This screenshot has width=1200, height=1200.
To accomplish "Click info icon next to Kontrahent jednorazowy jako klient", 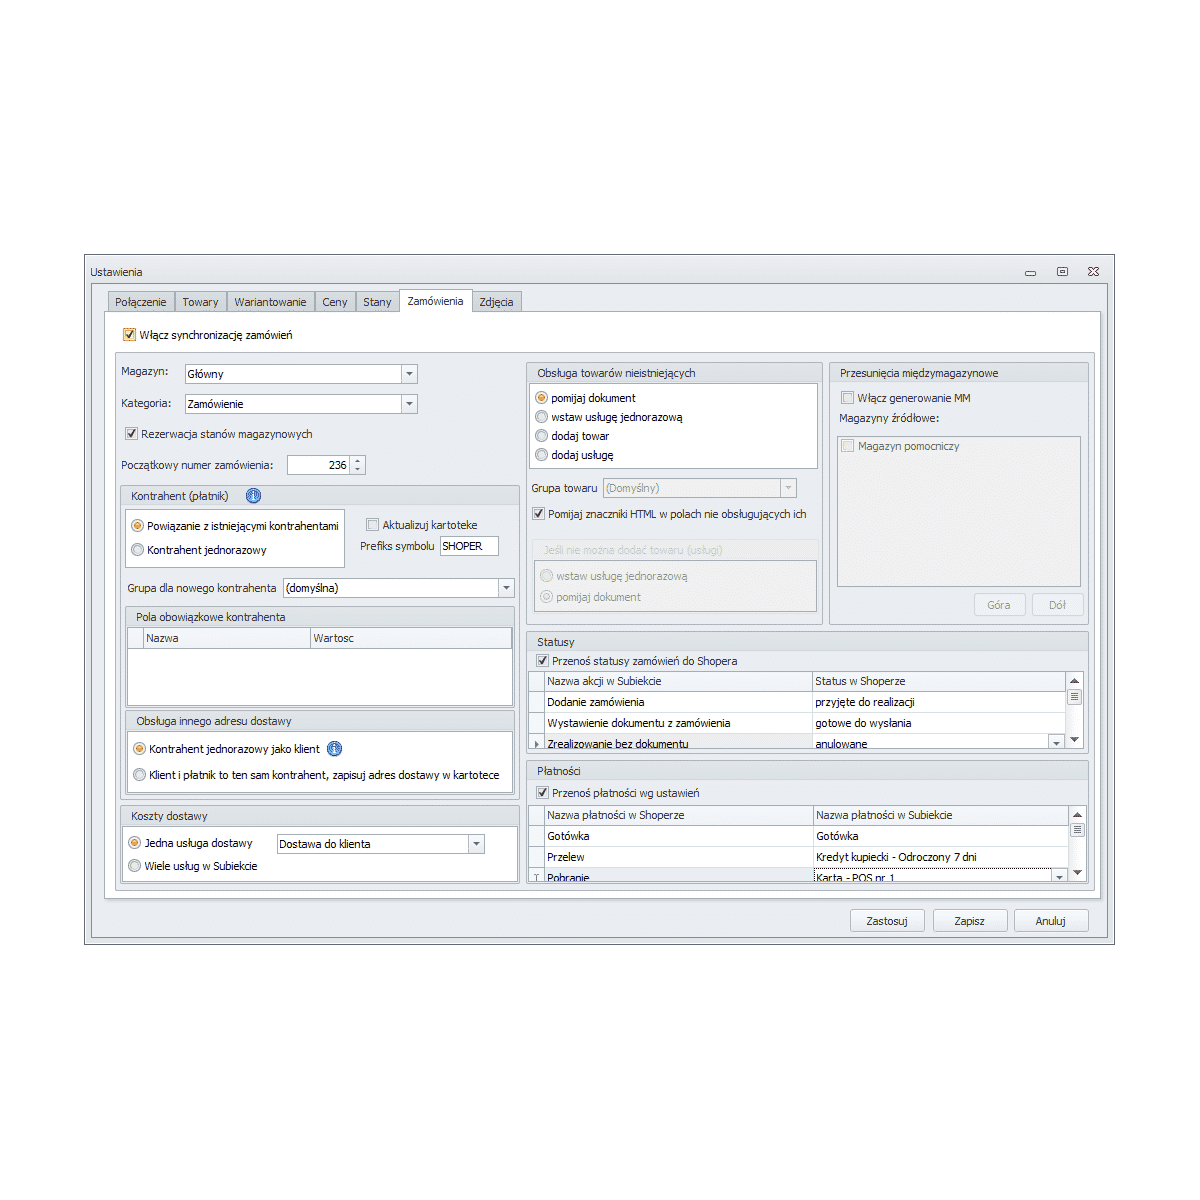I will pos(335,749).
